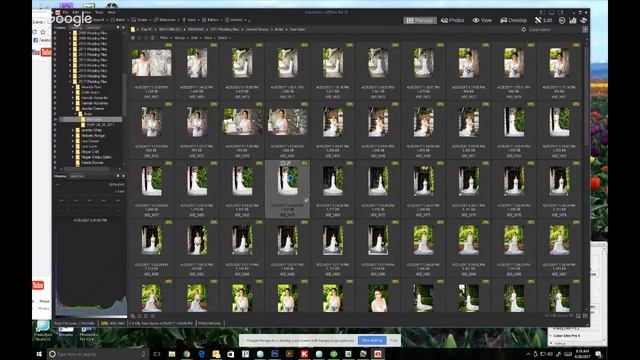Click the folder icon in the path bar
The height and width of the screenshot is (360, 640).
click(133, 29)
